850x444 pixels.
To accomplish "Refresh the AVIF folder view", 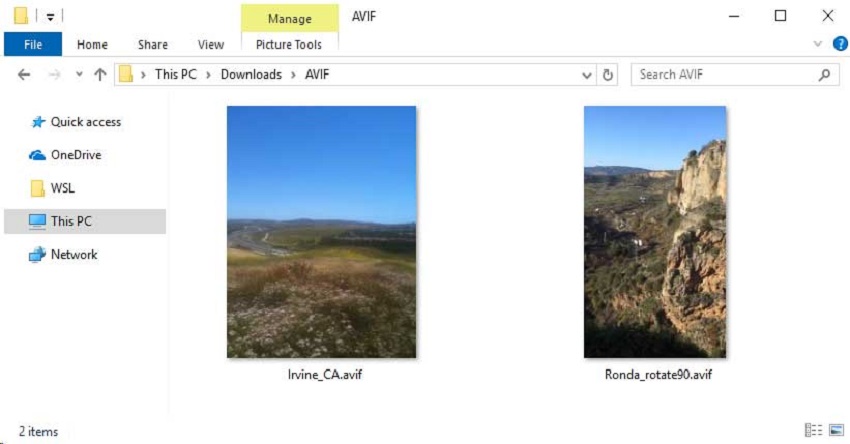I will pyautogui.click(x=608, y=75).
